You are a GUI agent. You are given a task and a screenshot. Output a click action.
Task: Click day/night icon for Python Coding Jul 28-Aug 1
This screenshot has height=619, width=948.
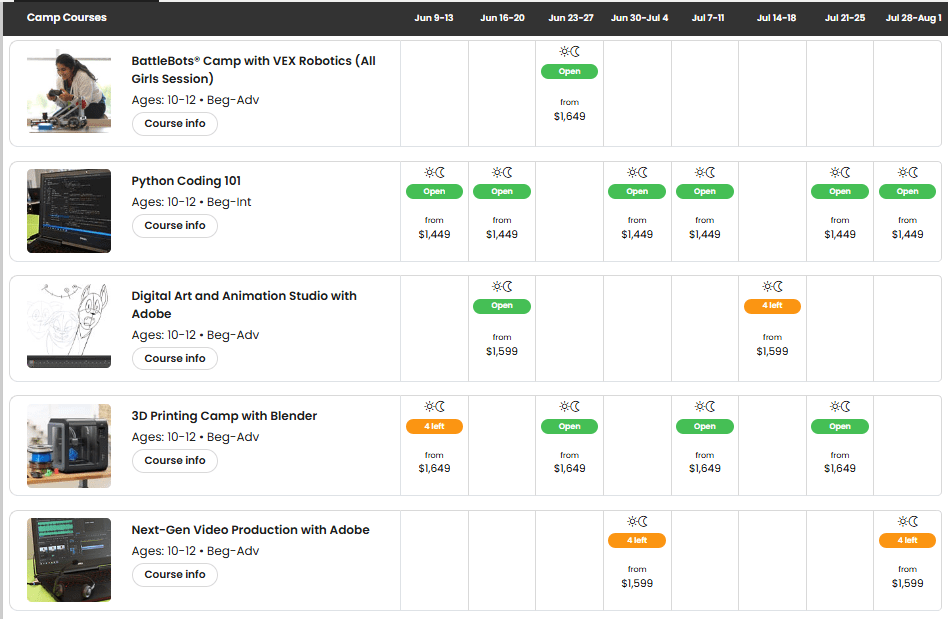click(x=907, y=173)
